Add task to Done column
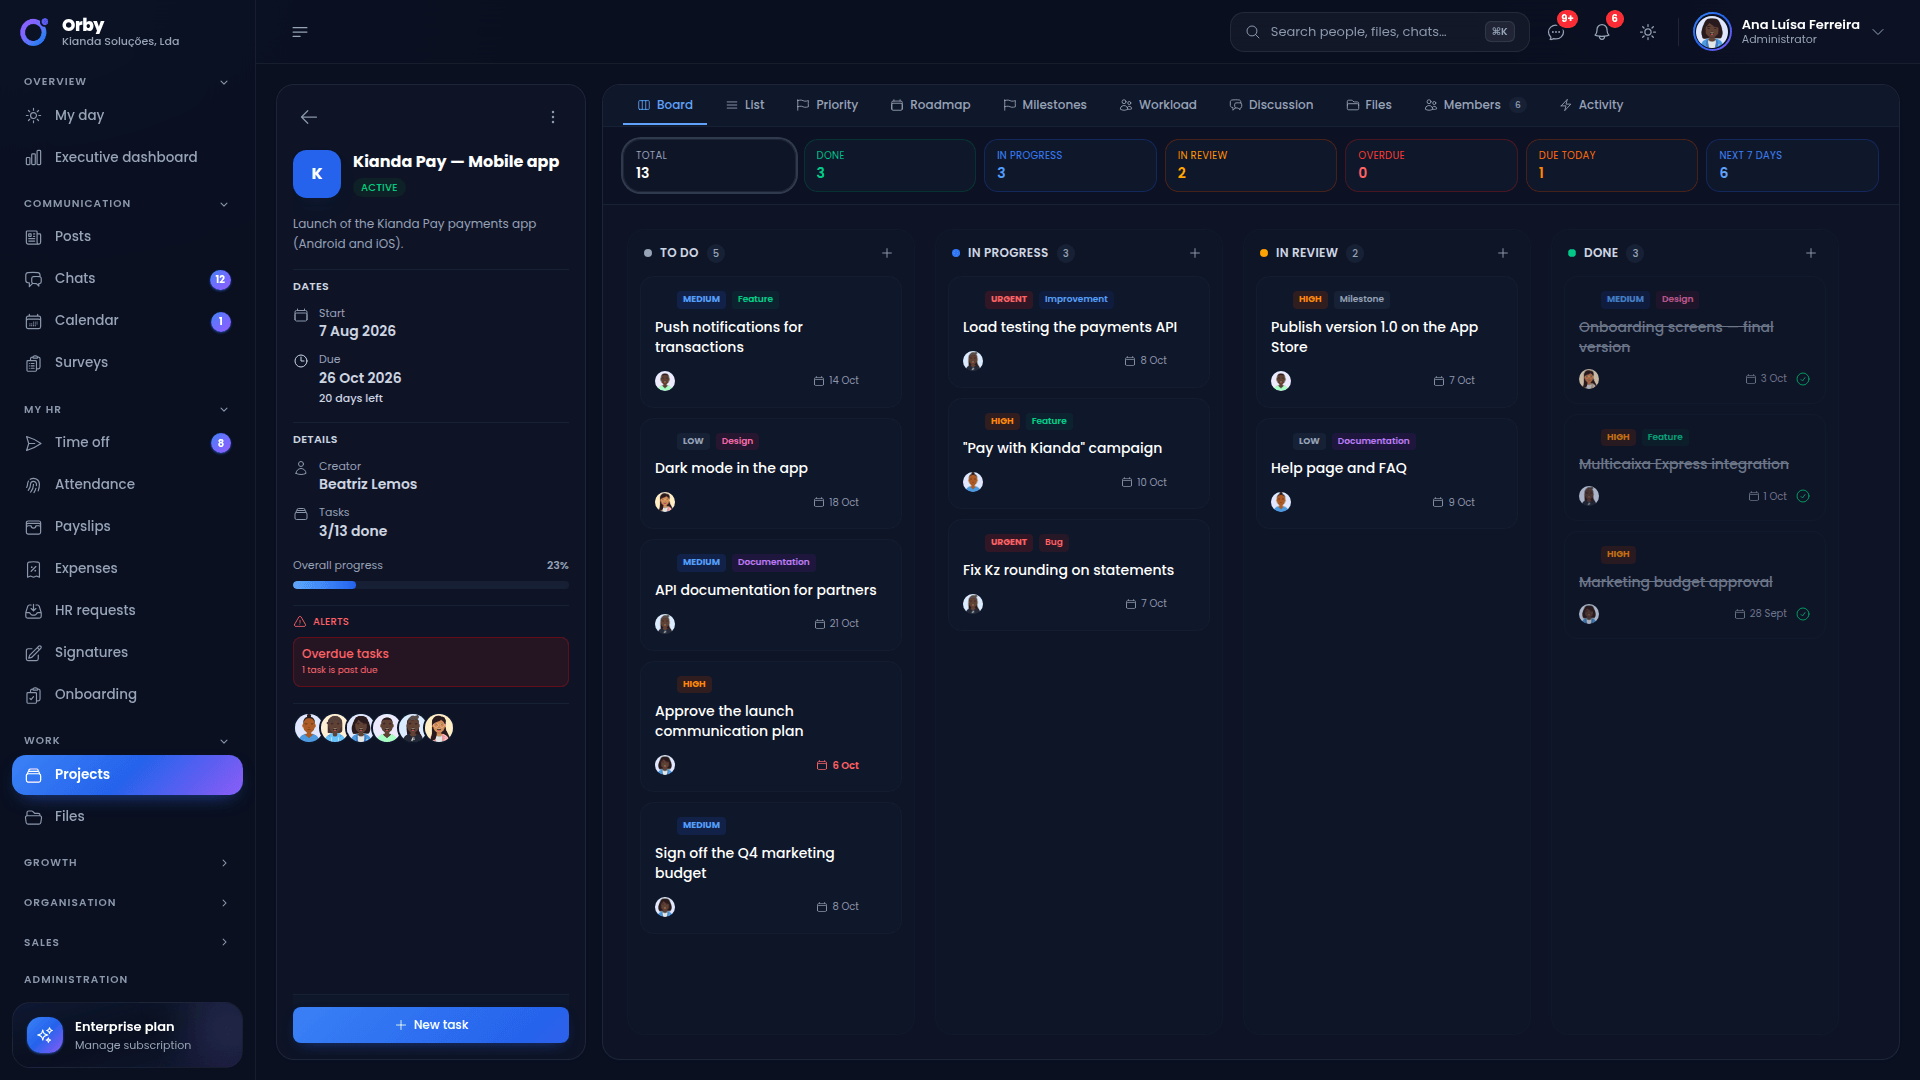This screenshot has width=1920, height=1080. tap(1811, 253)
